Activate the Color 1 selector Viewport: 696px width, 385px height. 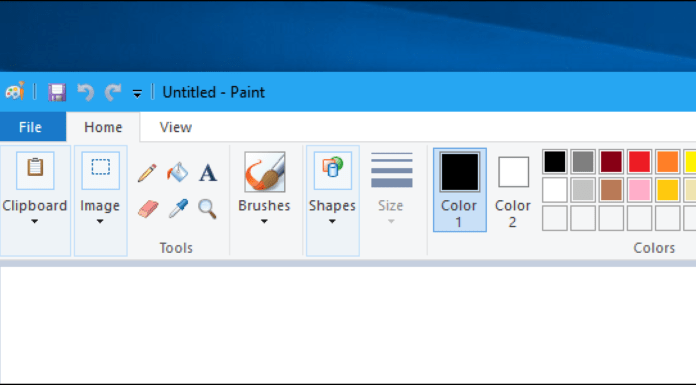[x=459, y=190]
